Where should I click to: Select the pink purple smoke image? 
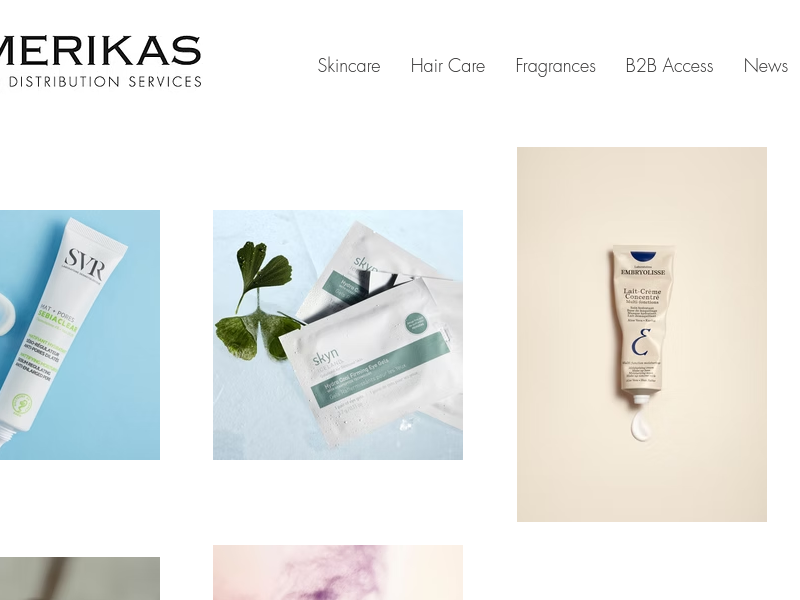[338, 572]
